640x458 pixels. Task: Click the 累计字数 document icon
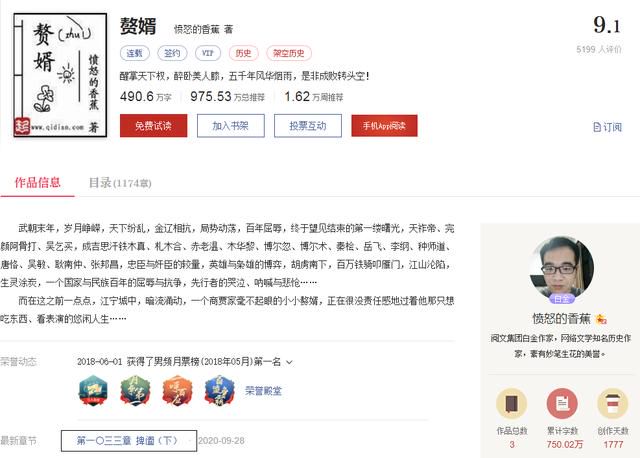[x=562, y=404]
